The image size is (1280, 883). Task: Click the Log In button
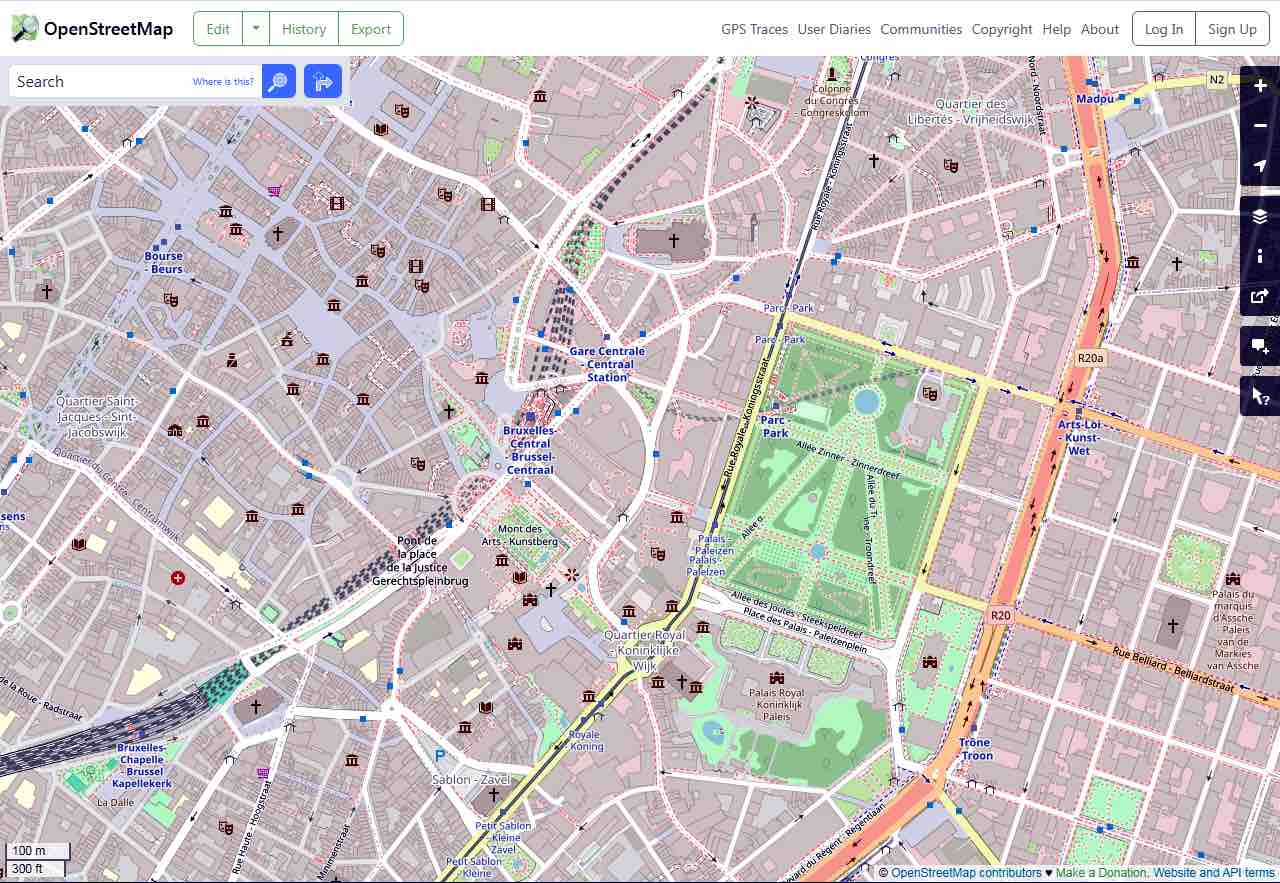point(1164,29)
